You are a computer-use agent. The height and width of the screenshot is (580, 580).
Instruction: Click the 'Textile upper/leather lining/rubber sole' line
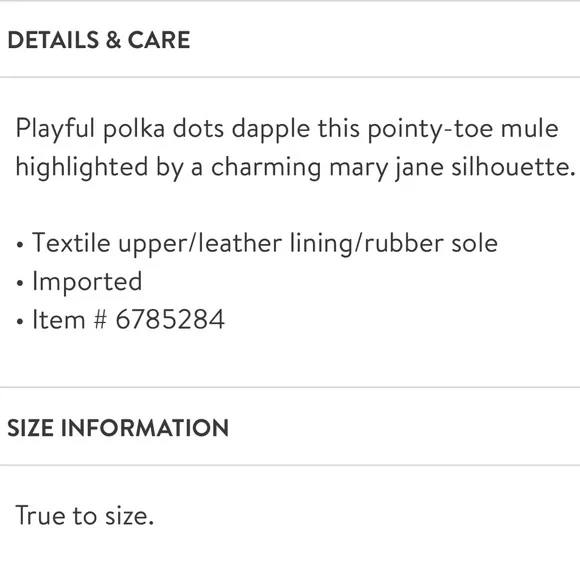click(265, 244)
